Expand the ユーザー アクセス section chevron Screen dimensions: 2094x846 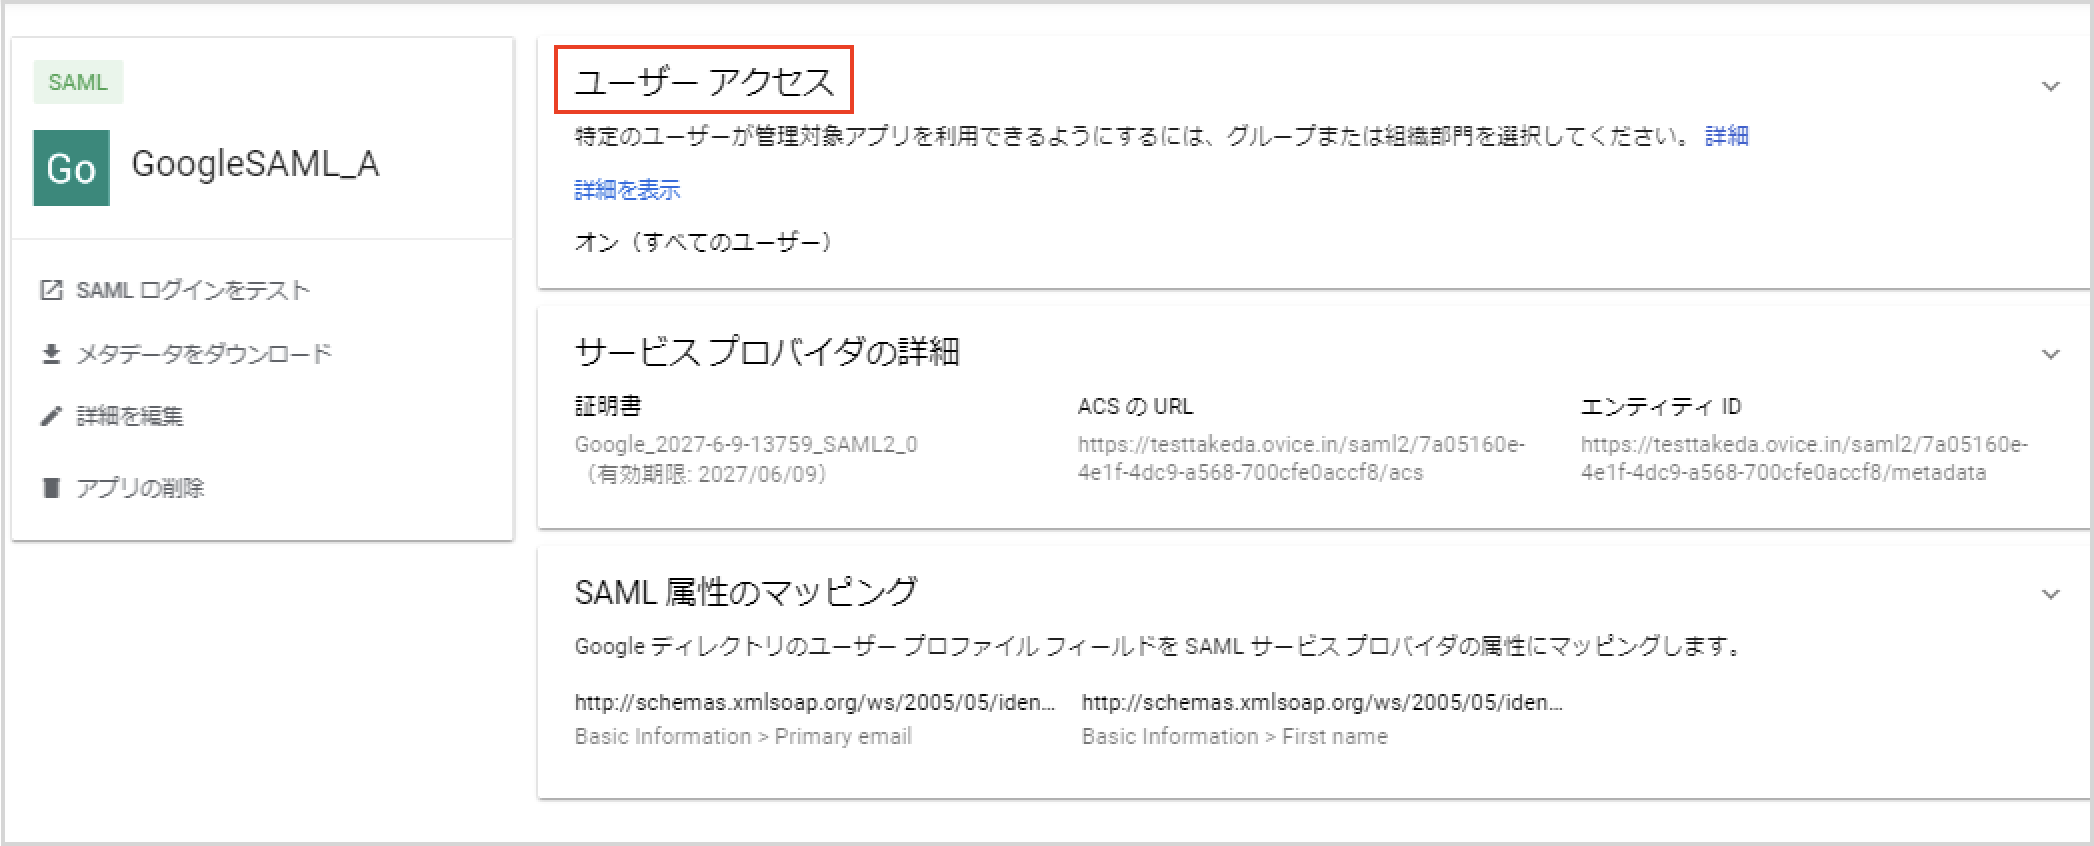[x=2050, y=87]
